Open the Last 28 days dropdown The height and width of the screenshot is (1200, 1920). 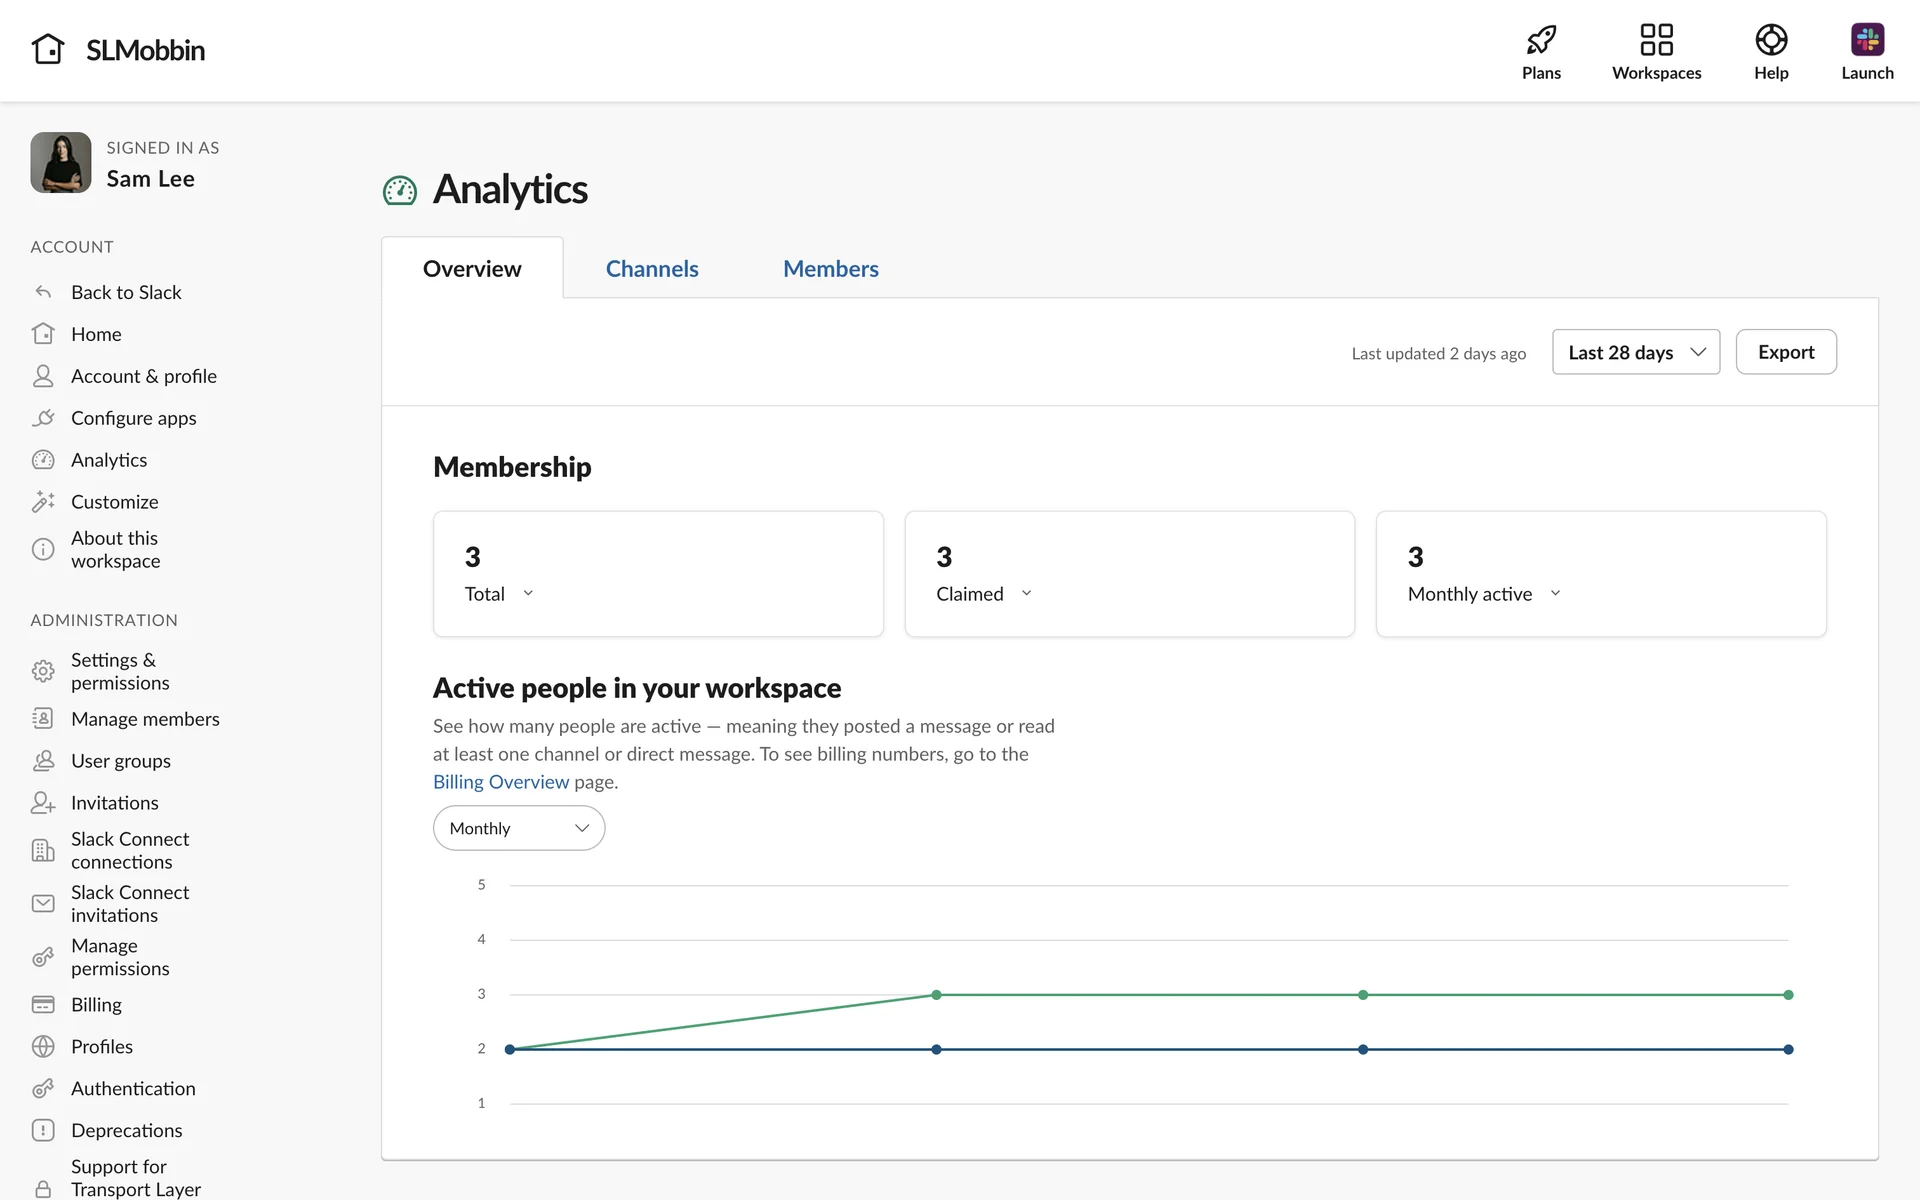1635,352
